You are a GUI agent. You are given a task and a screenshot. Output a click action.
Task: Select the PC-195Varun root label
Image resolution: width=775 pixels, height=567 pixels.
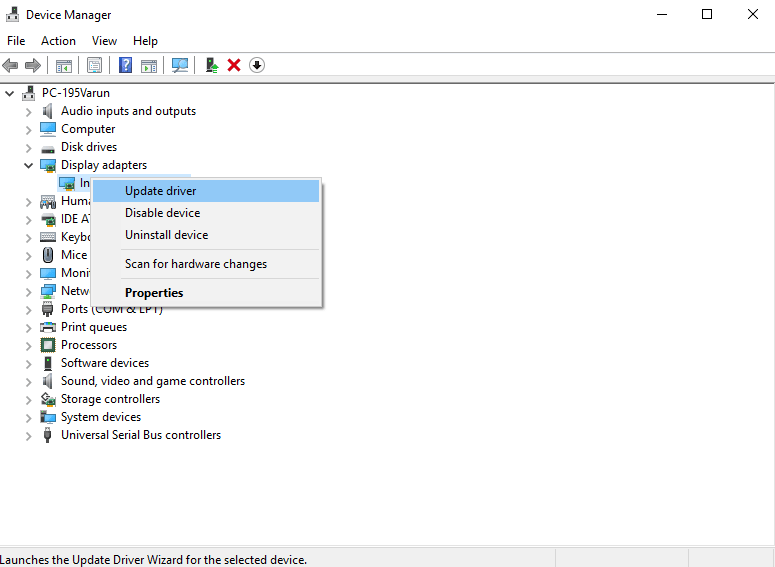pos(76,93)
